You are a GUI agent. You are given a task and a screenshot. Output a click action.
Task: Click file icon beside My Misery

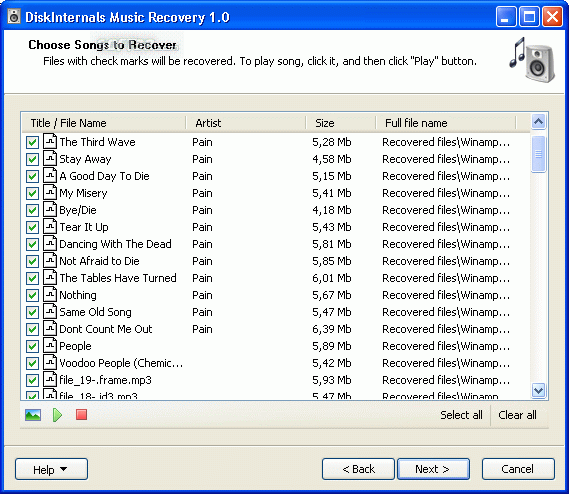click(50, 192)
